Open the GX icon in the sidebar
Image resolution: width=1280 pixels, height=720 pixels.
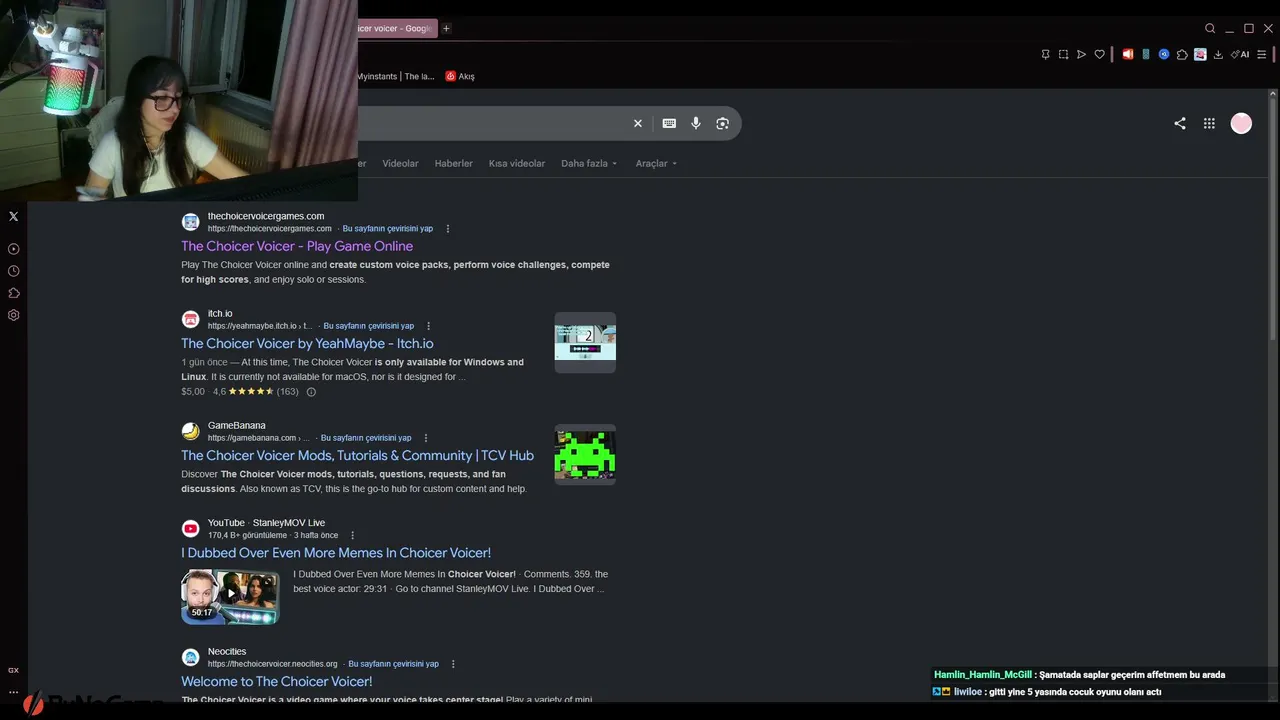pyautogui.click(x=13, y=670)
